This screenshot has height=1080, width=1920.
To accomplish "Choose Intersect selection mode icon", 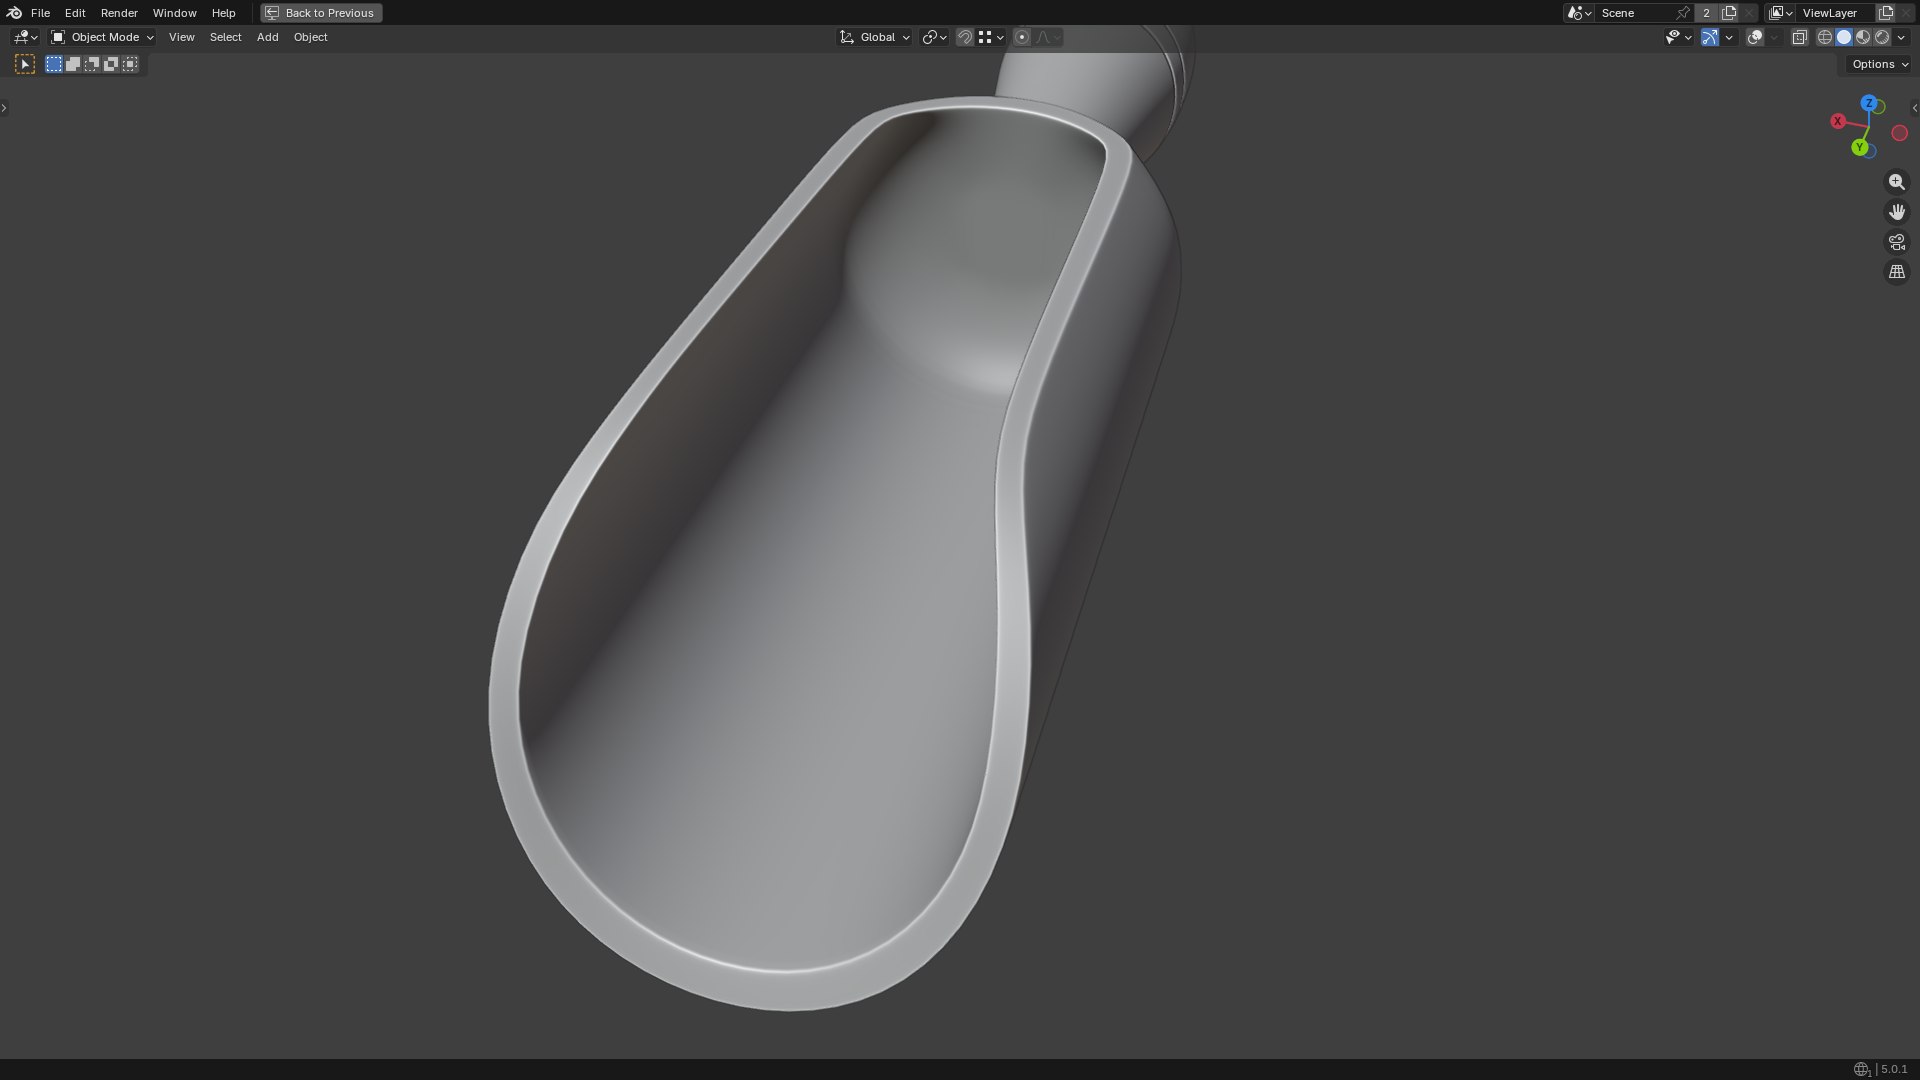I will (130, 64).
